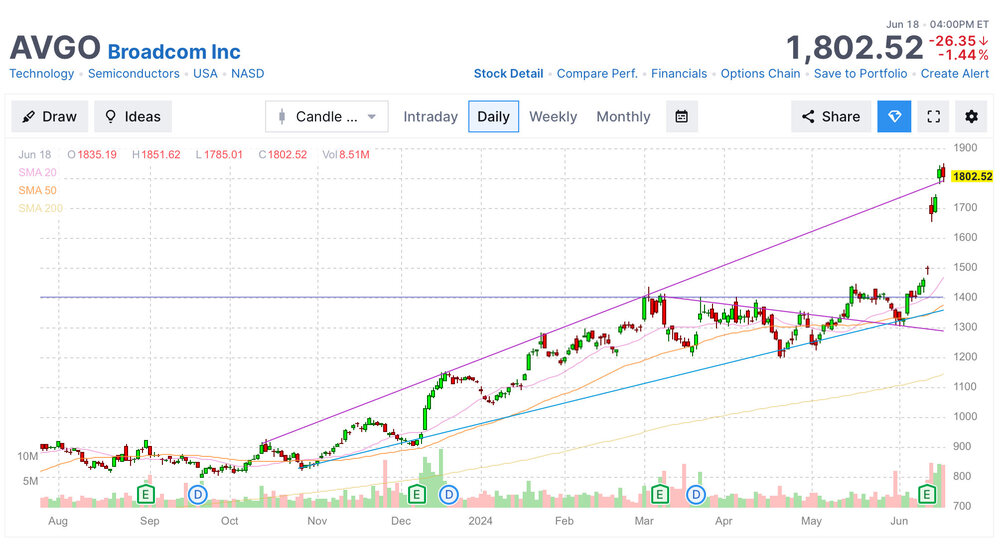1000x548 pixels.
Task: Open the Options Chain link
Action: tap(760, 73)
